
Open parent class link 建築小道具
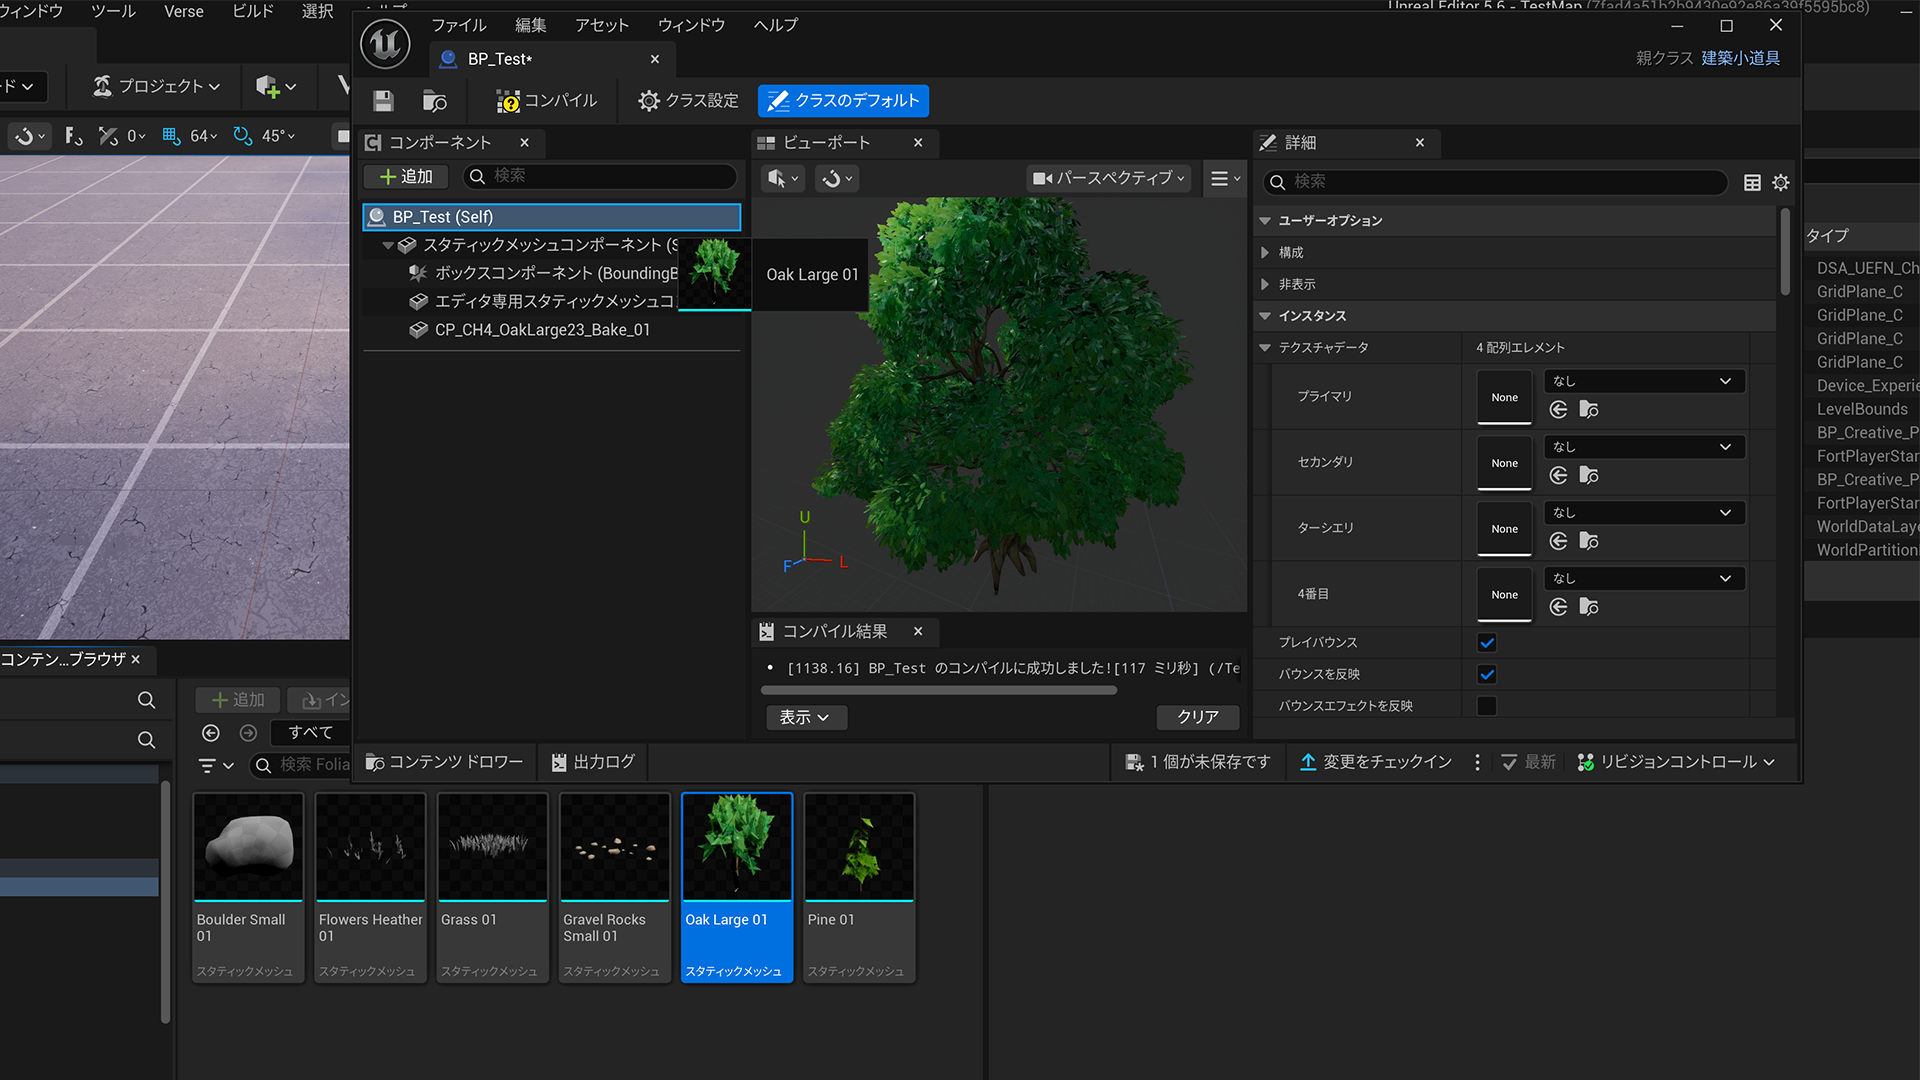point(1741,58)
